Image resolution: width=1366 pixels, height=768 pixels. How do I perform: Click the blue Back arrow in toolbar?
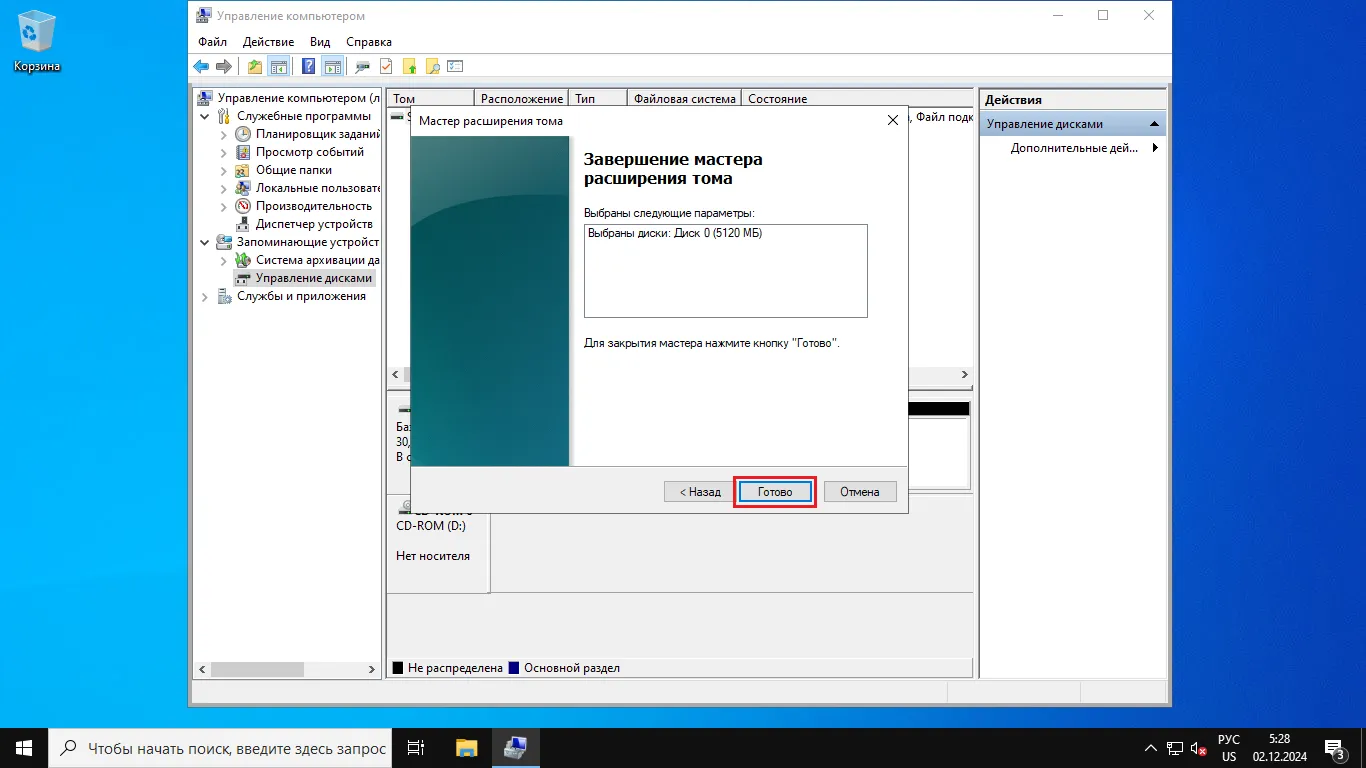coord(201,67)
